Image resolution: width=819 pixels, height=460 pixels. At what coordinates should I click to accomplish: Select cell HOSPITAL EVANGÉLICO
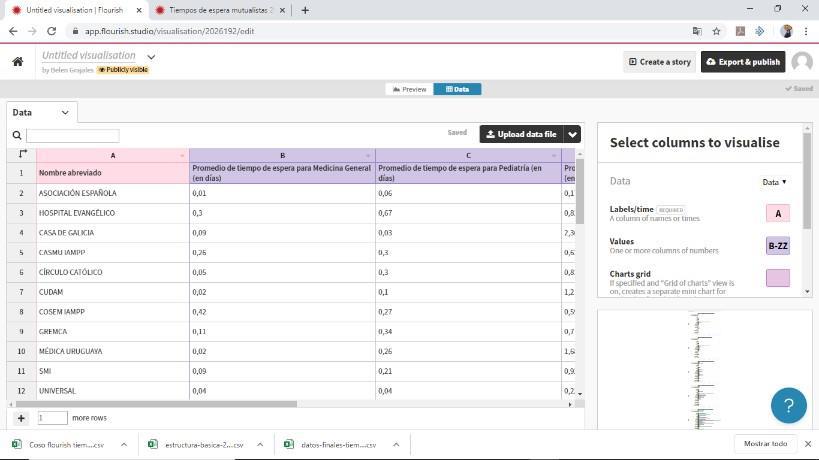[113, 213]
